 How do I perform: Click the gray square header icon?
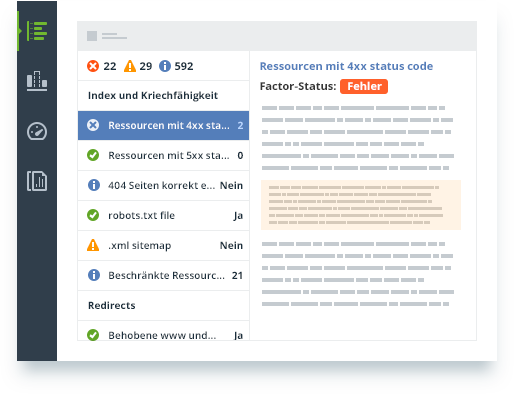pos(92,36)
